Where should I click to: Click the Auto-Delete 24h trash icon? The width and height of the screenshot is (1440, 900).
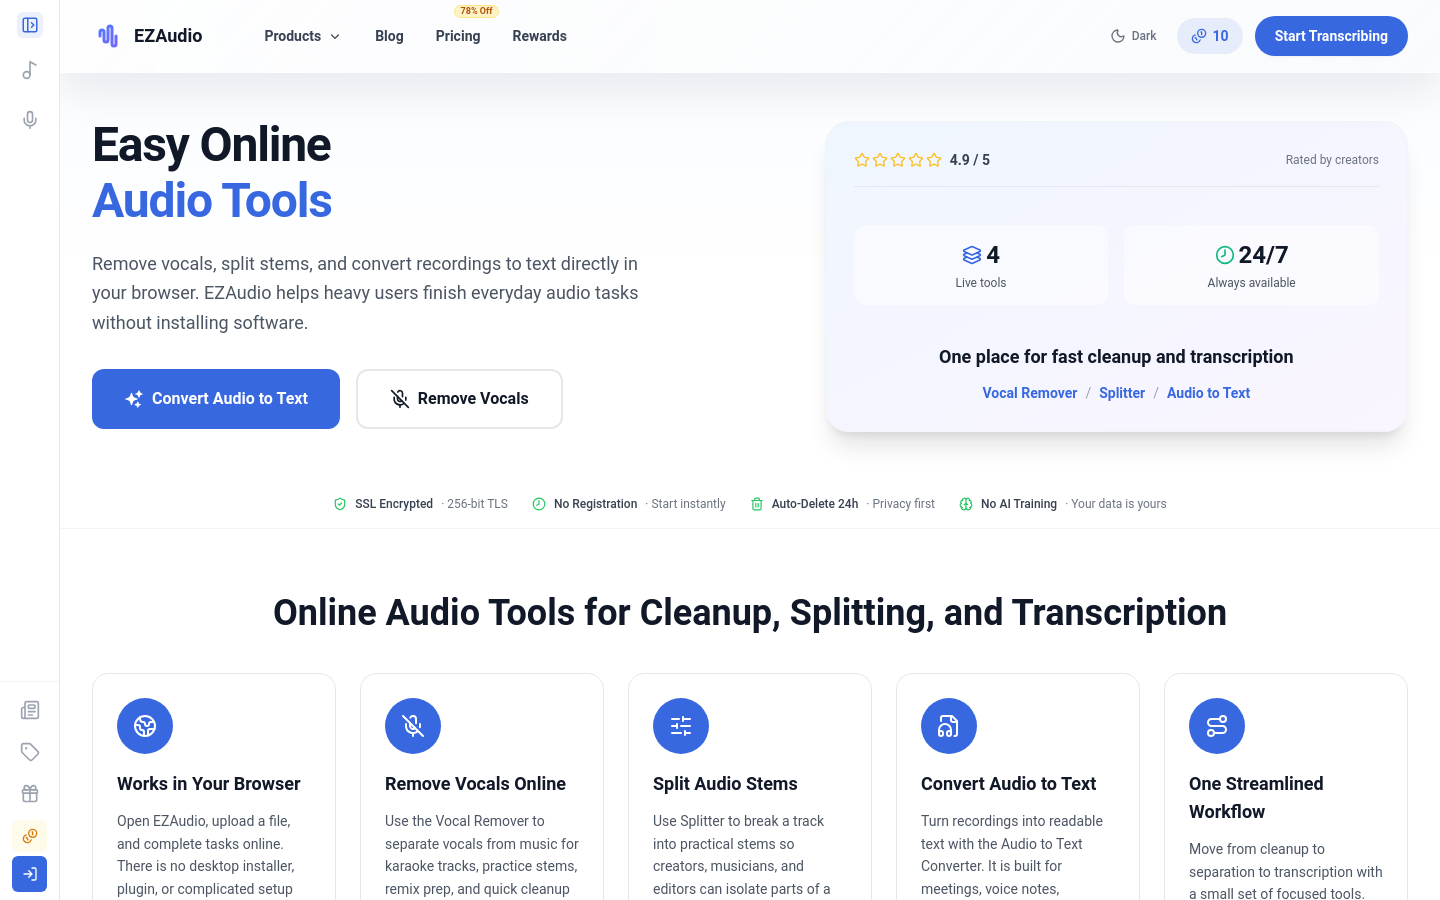(757, 504)
